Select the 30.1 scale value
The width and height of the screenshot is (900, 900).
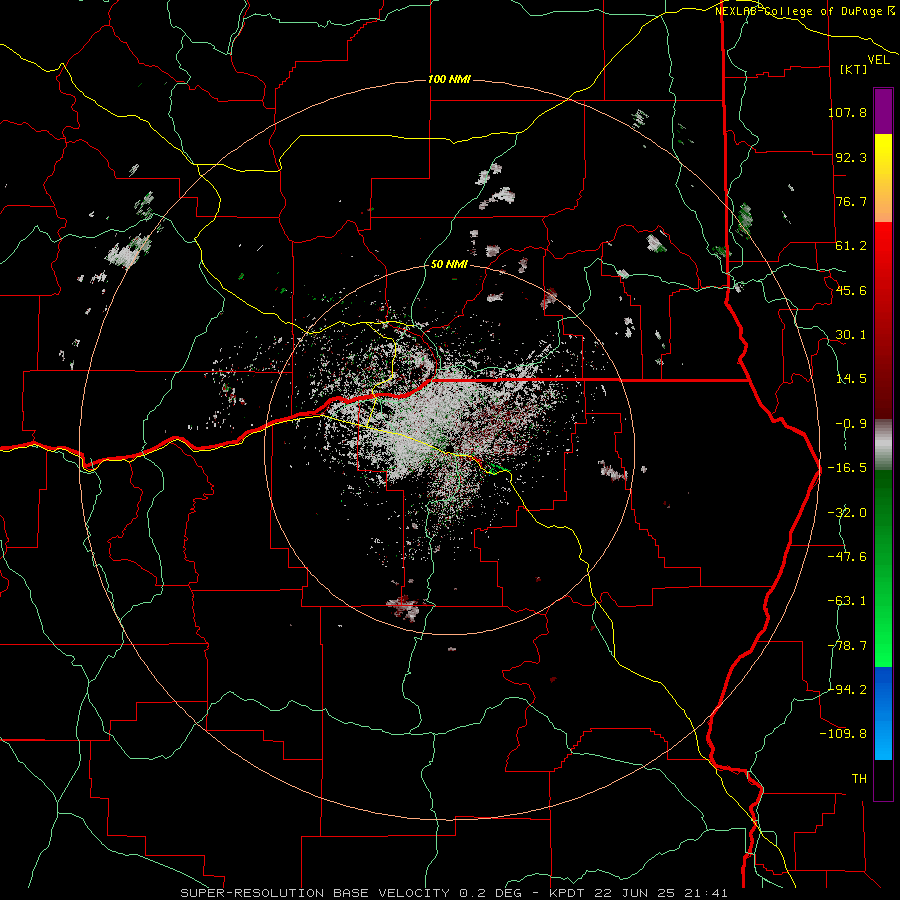coord(851,334)
